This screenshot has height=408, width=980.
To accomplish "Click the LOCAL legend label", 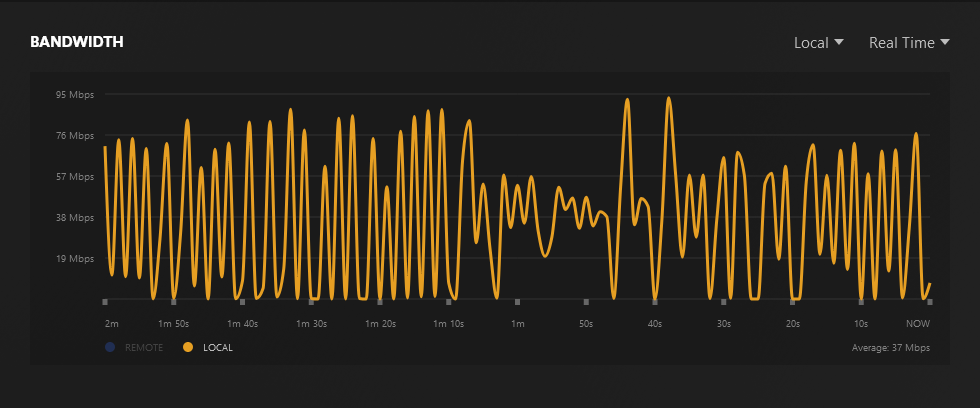I will 218,347.
